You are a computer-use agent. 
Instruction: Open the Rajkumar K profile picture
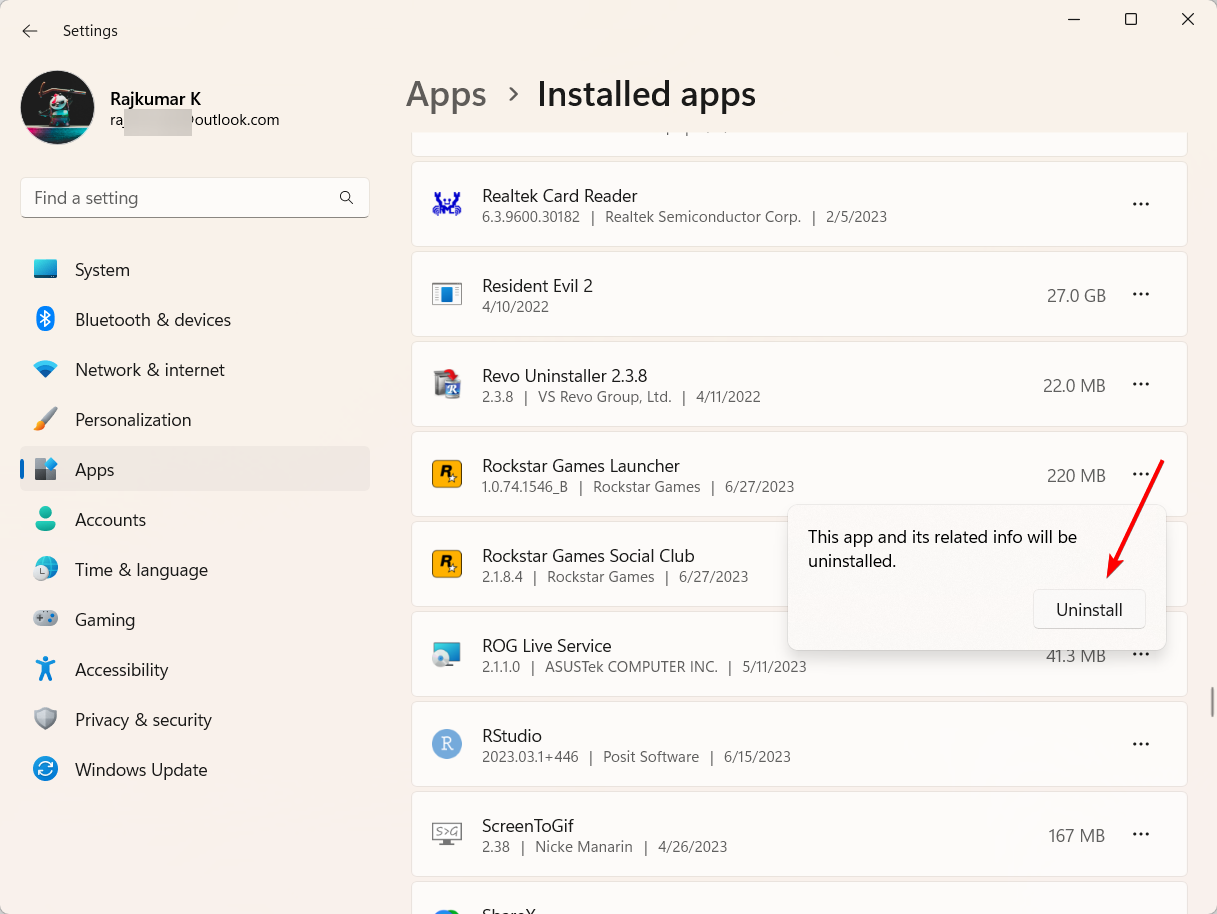pyautogui.click(x=58, y=107)
